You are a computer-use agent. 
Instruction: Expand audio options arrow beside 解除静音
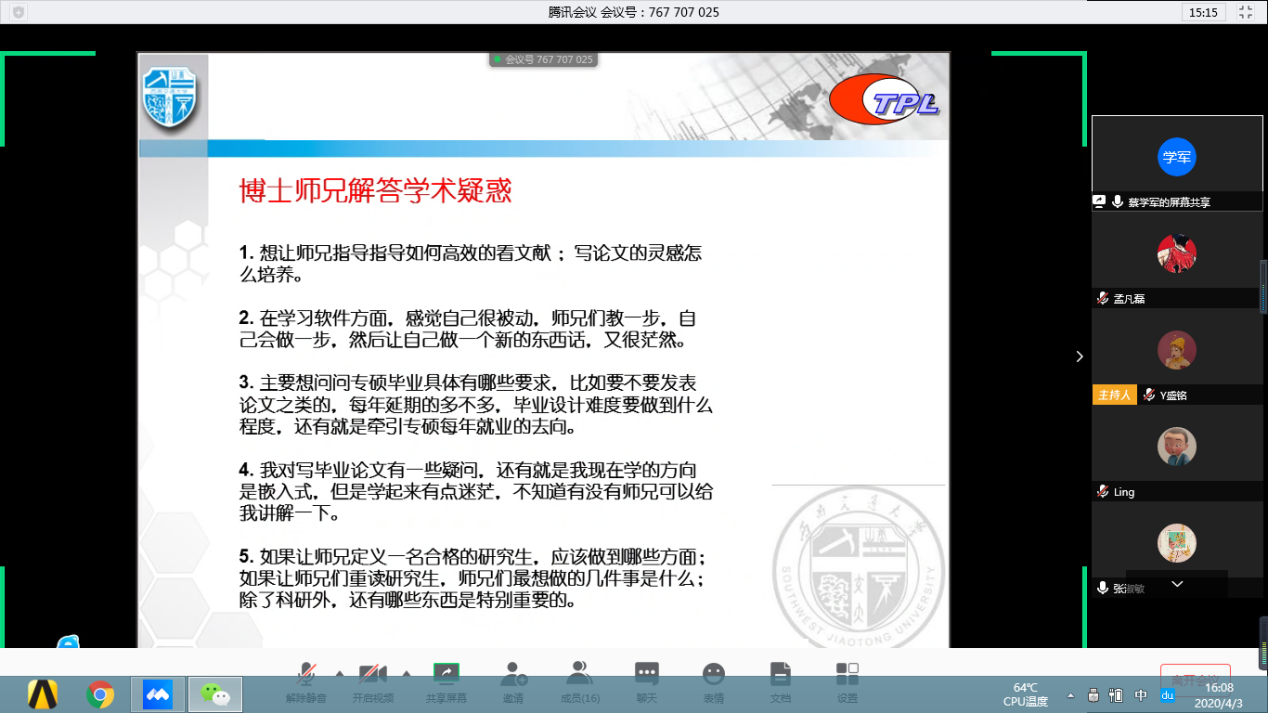pyautogui.click(x=338, y=672)
